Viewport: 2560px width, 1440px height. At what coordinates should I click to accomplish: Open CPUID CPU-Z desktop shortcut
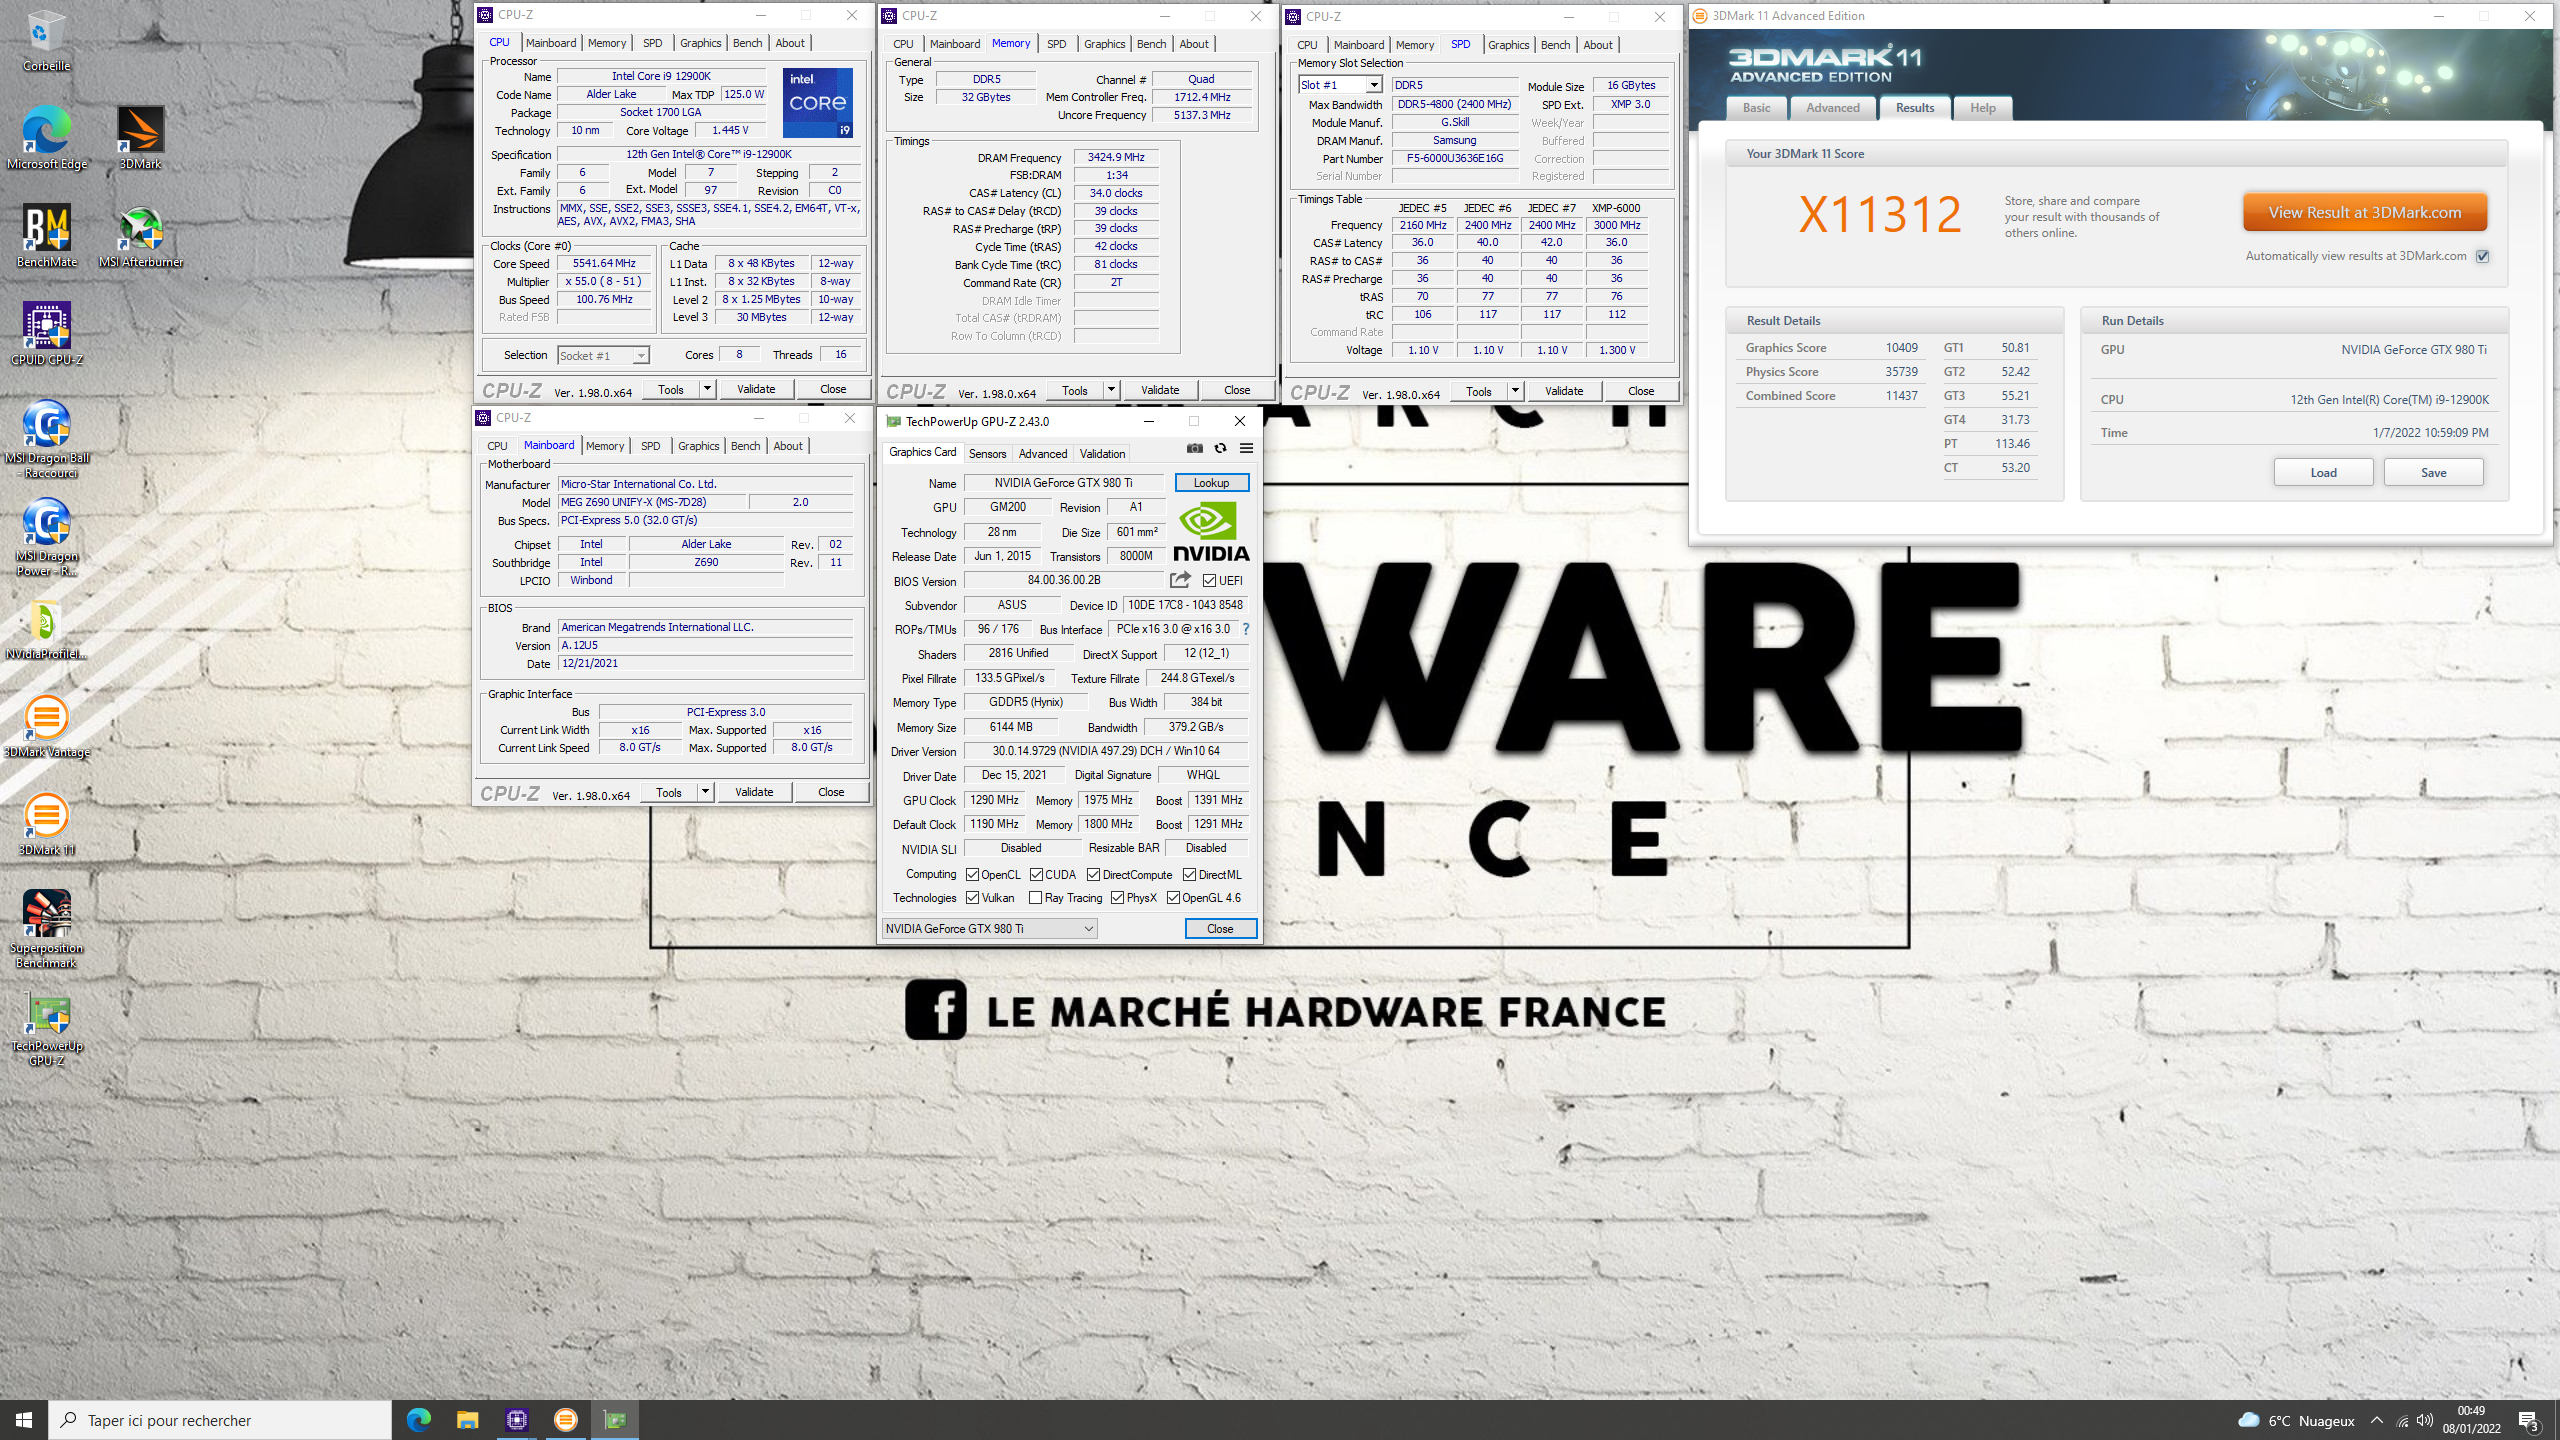pyautogui.click(x=46, y=334)
